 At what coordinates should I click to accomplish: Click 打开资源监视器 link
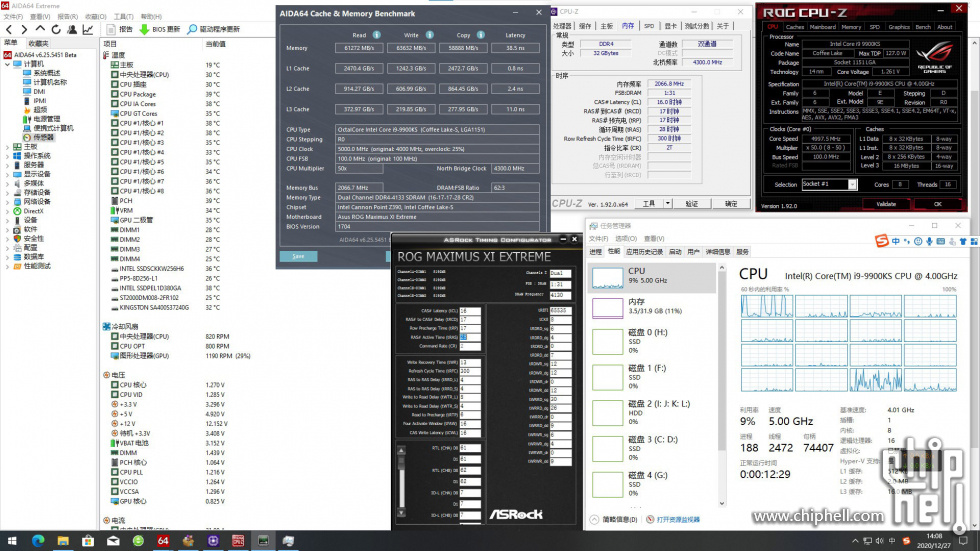point(678,520)
